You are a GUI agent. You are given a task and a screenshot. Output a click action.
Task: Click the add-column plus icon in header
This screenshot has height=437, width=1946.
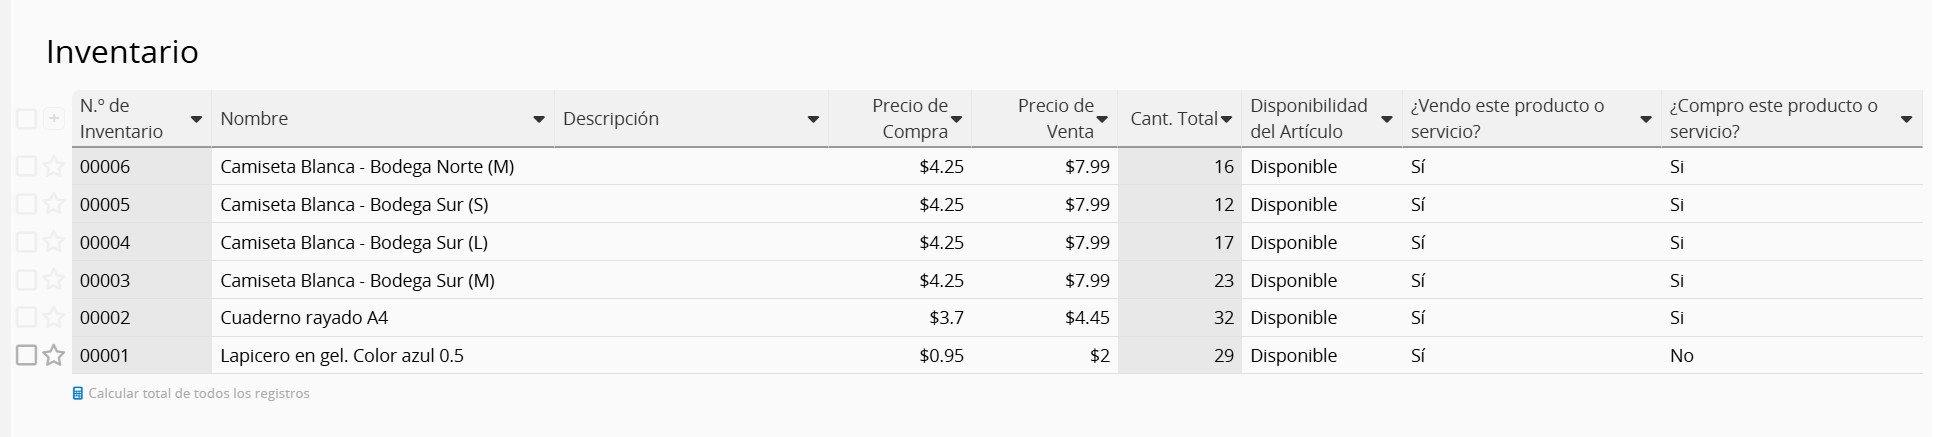[54, 119]
